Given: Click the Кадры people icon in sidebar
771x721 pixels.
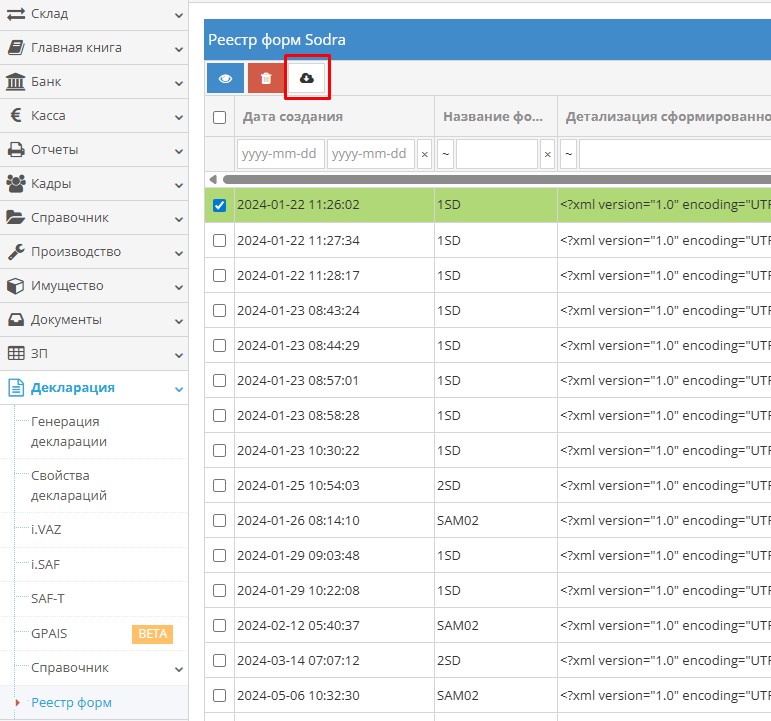Looking at the screenshot, I should tap(15, 184).
